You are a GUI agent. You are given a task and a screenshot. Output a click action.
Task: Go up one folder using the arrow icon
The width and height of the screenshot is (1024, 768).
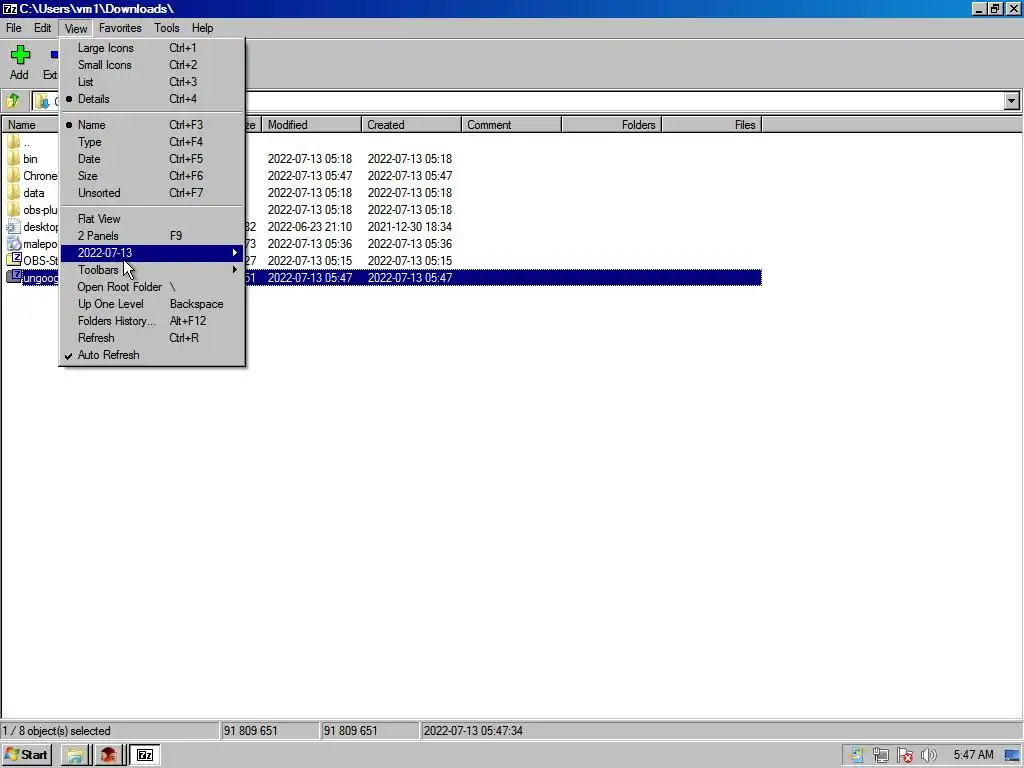(13, 101)
